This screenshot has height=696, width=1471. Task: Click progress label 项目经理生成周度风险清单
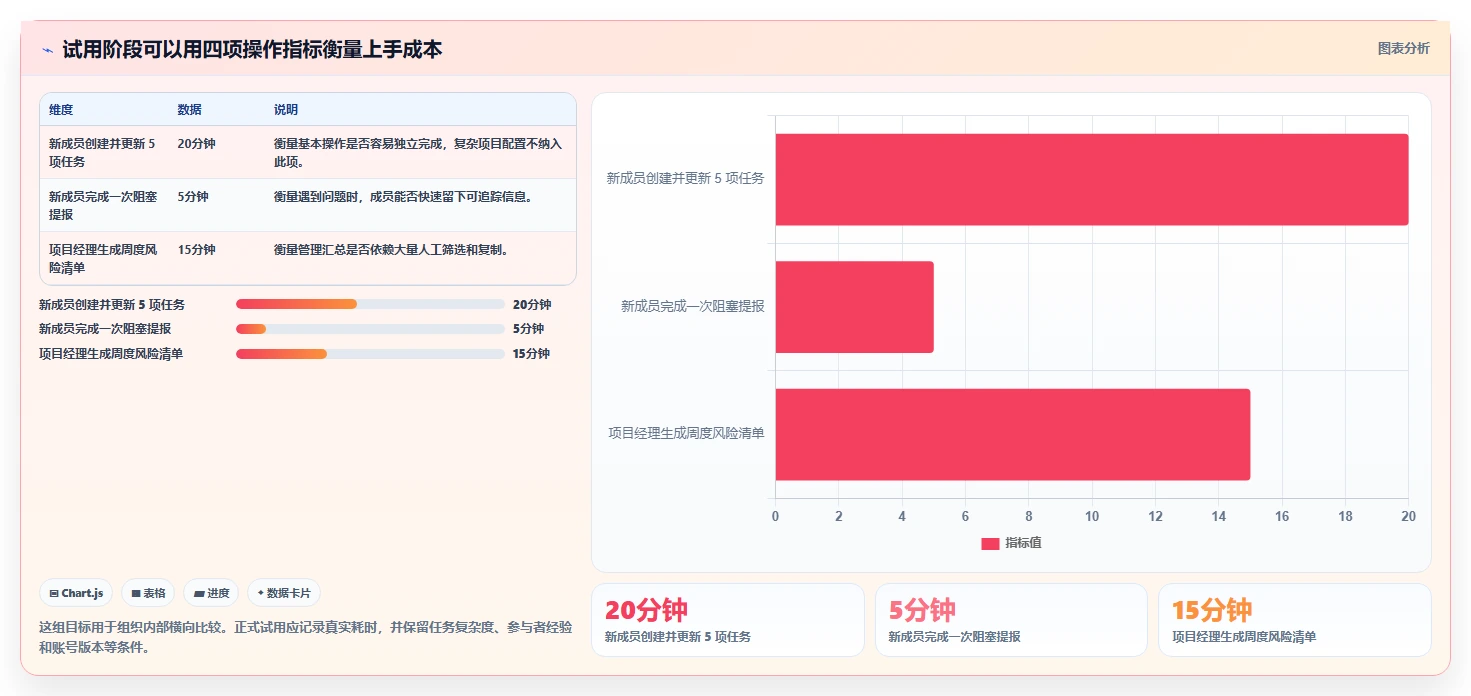(111, 354)
